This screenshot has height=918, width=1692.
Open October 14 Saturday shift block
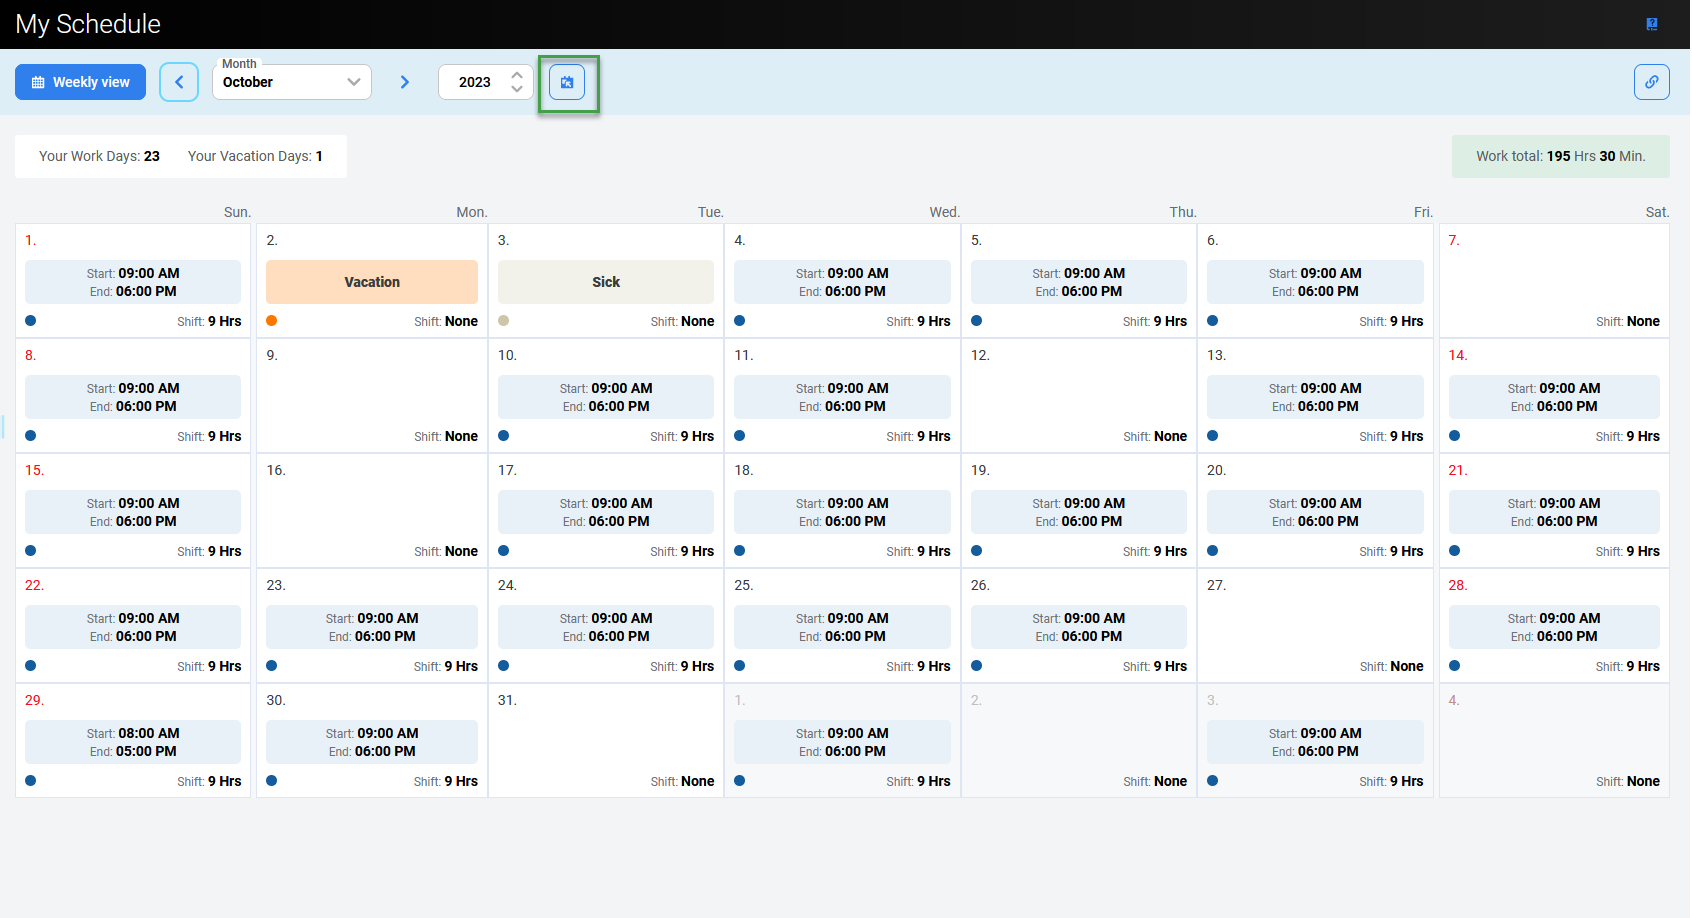(1554, 397)
